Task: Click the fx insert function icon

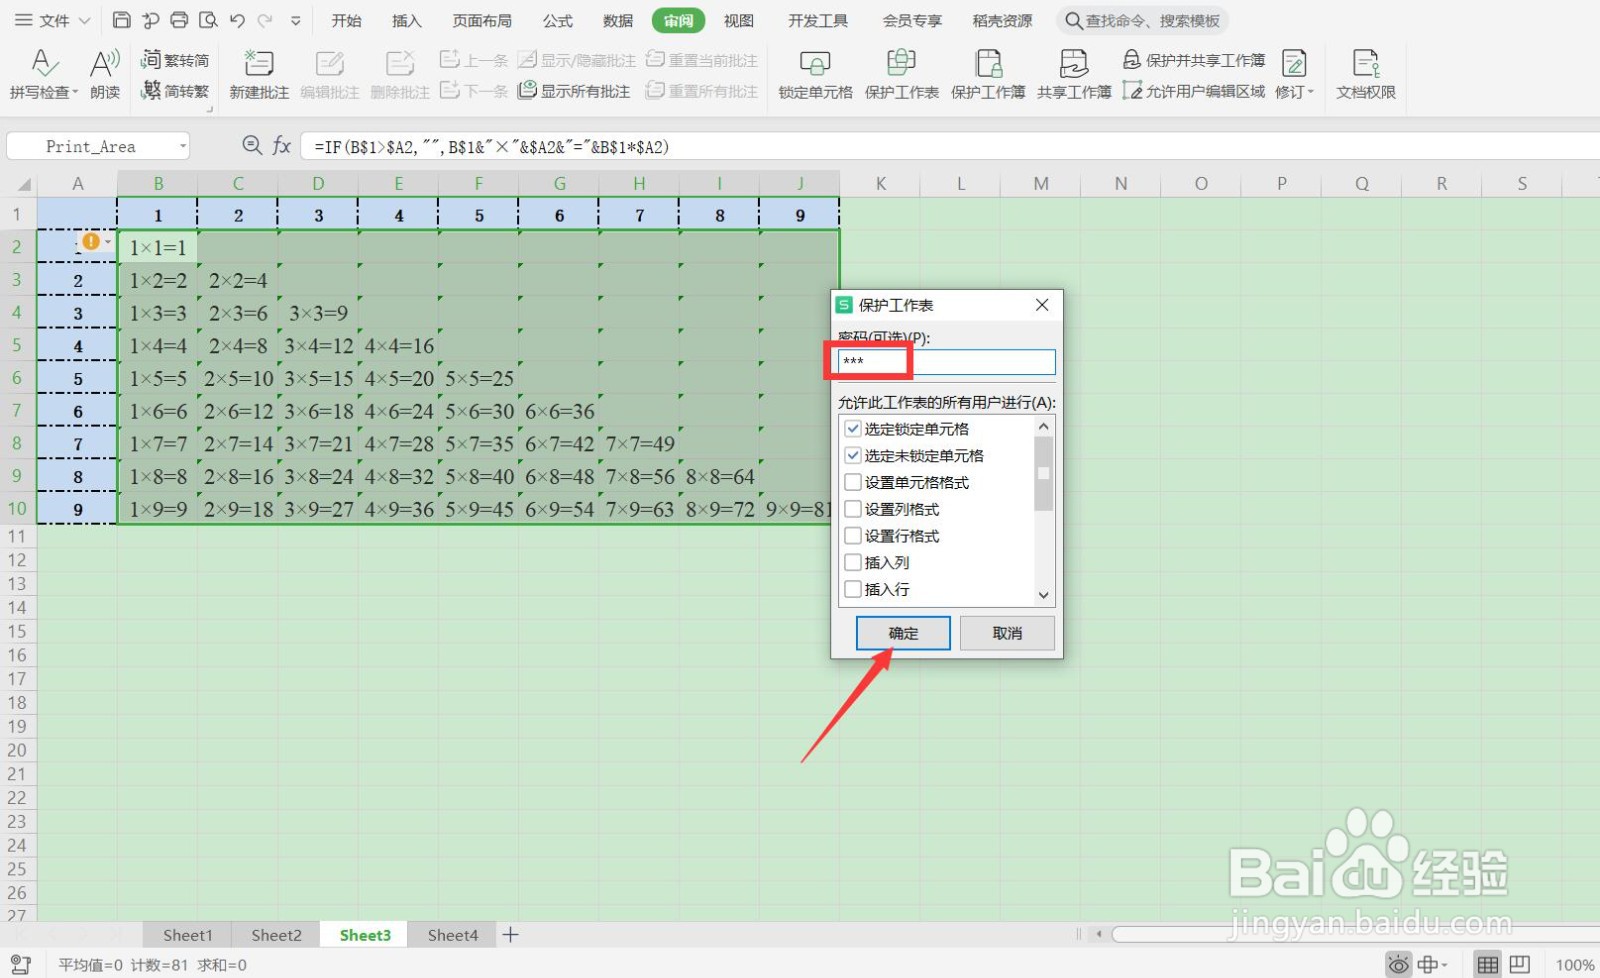Action: click(x=282, y=146)
